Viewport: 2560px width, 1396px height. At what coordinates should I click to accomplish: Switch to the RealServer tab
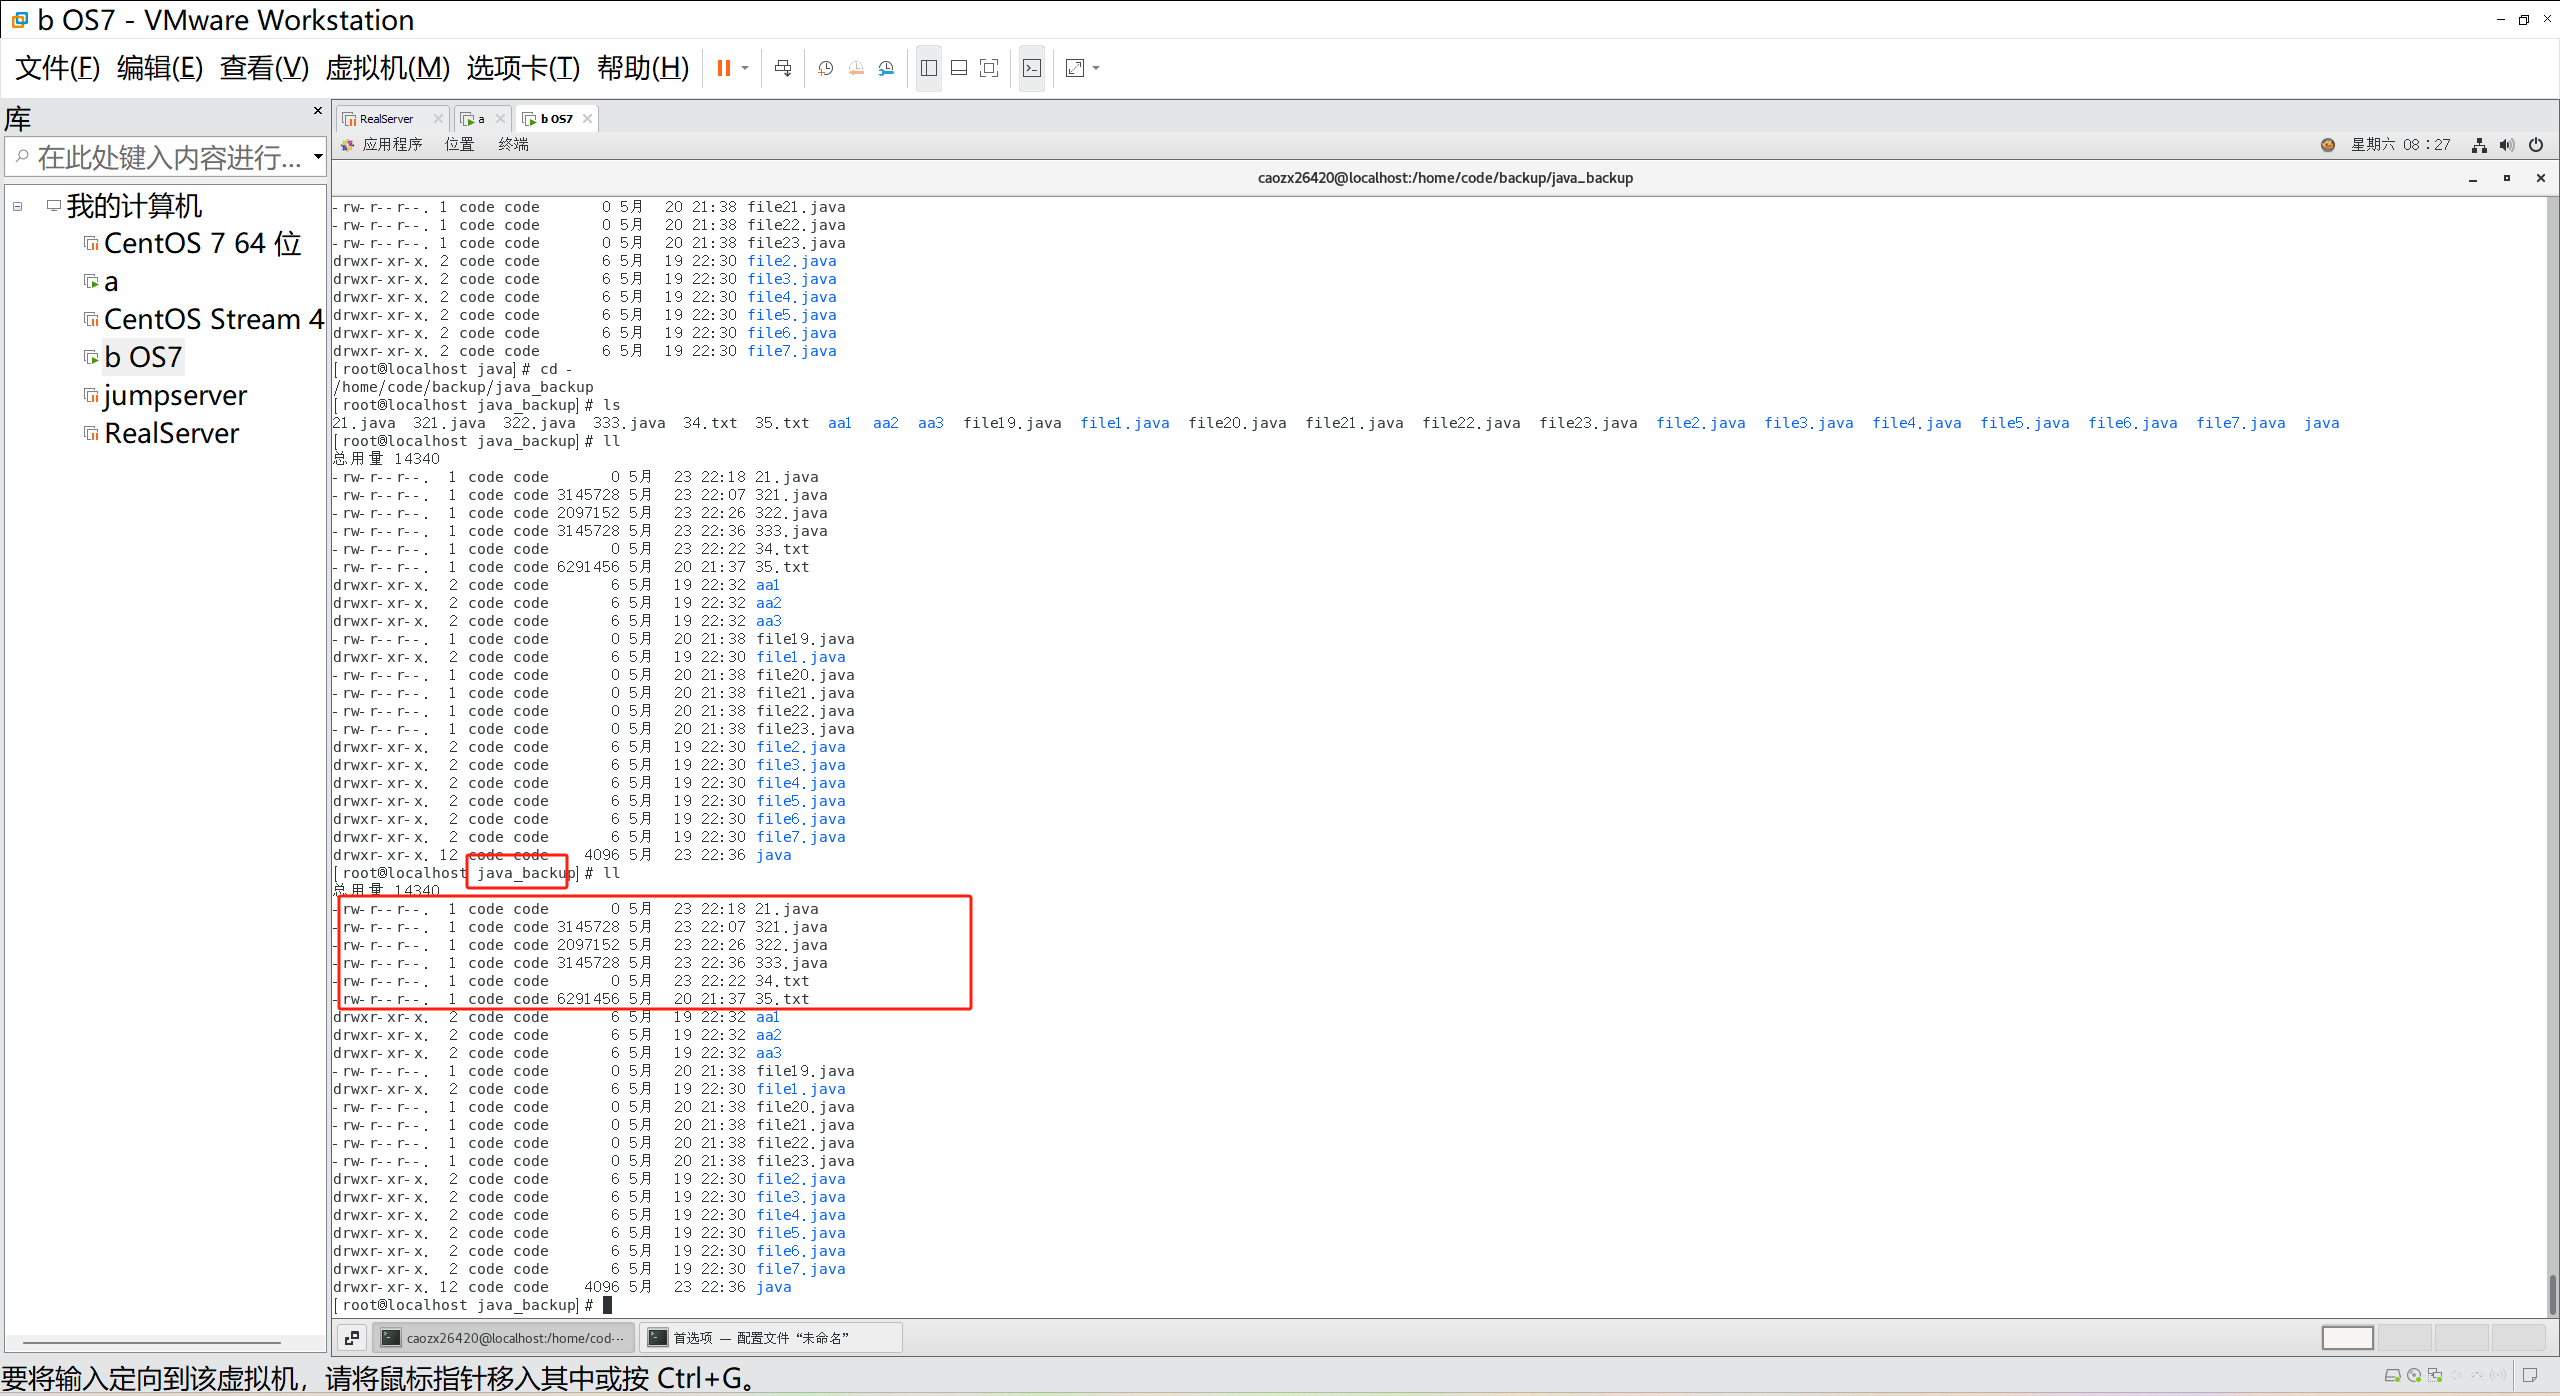point(386,119)
